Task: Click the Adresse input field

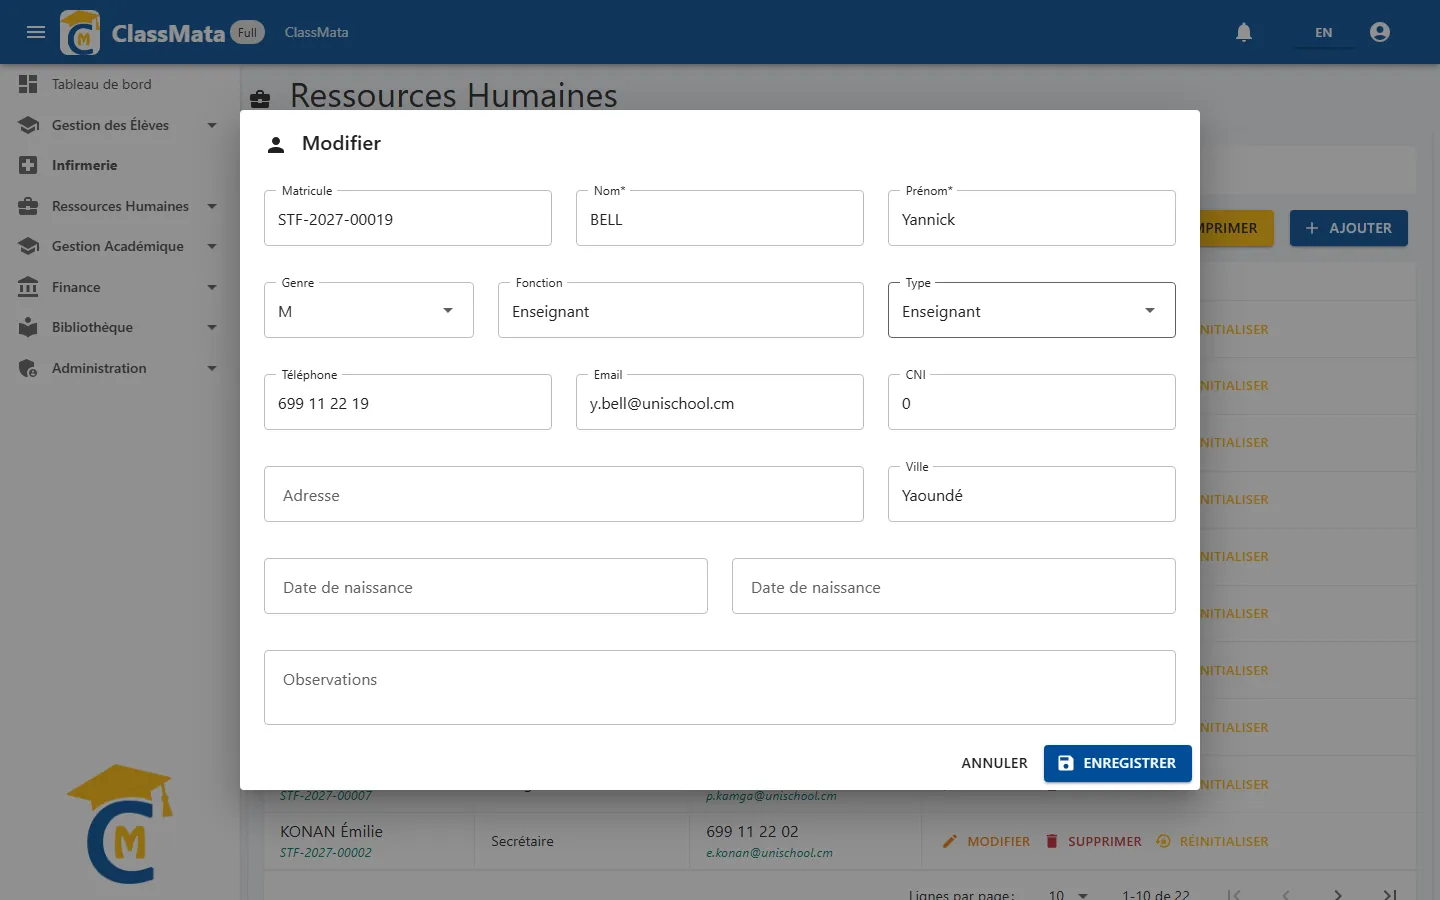Action: pyautogui.click(x=564, y=494)
